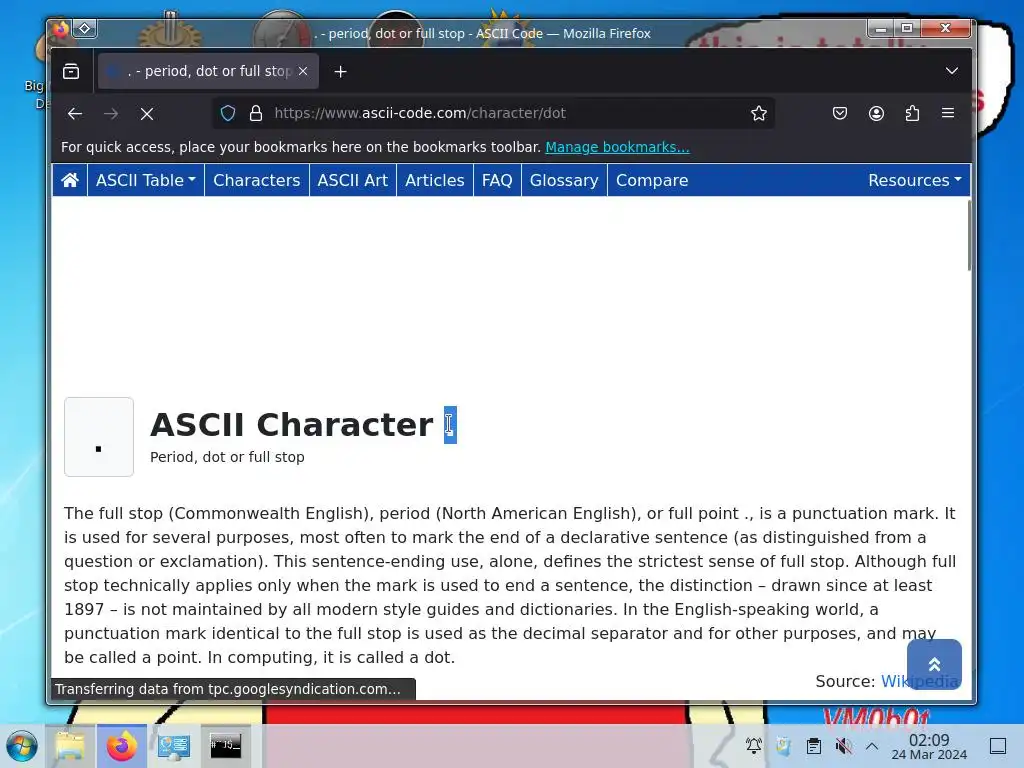
Task: Save page to Pocket
Action: [840, 114]
